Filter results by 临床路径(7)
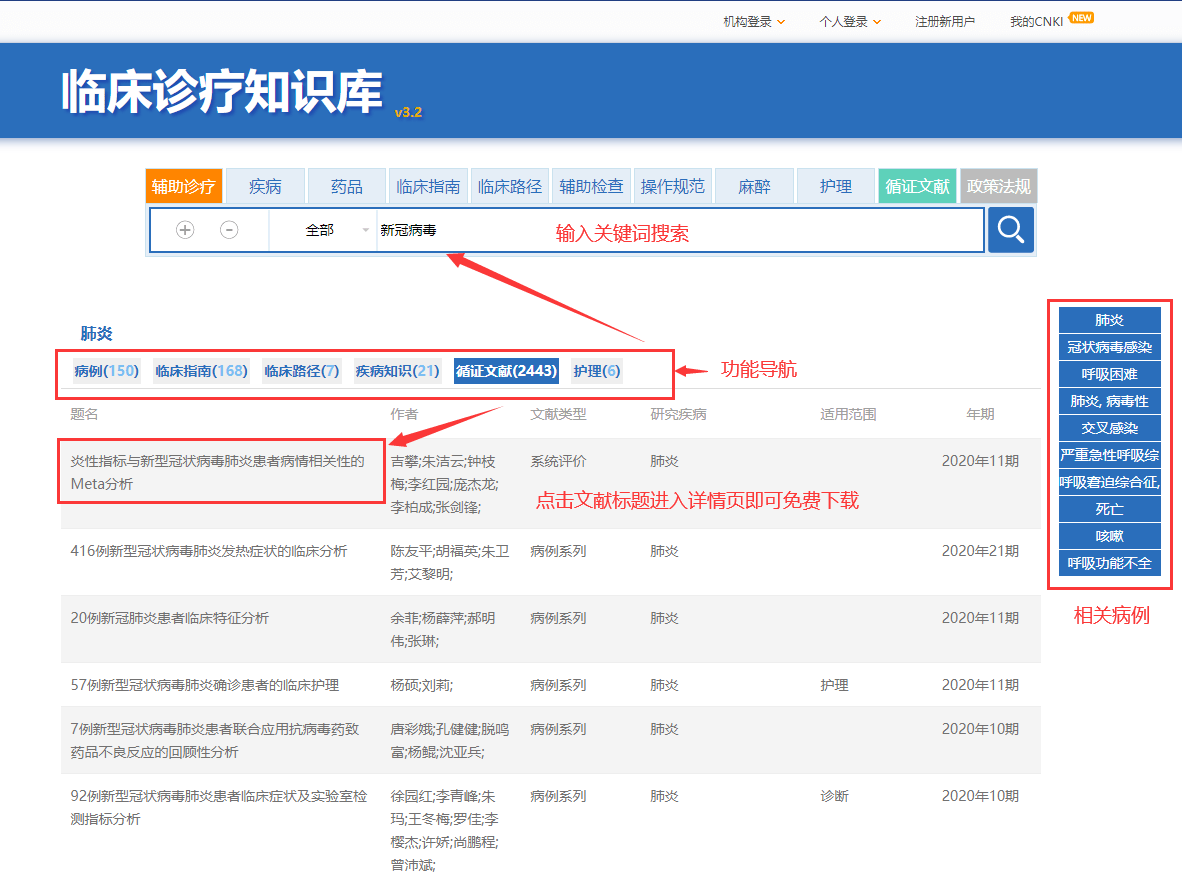Screen dimensions: 1182x883 pos(302,371)
